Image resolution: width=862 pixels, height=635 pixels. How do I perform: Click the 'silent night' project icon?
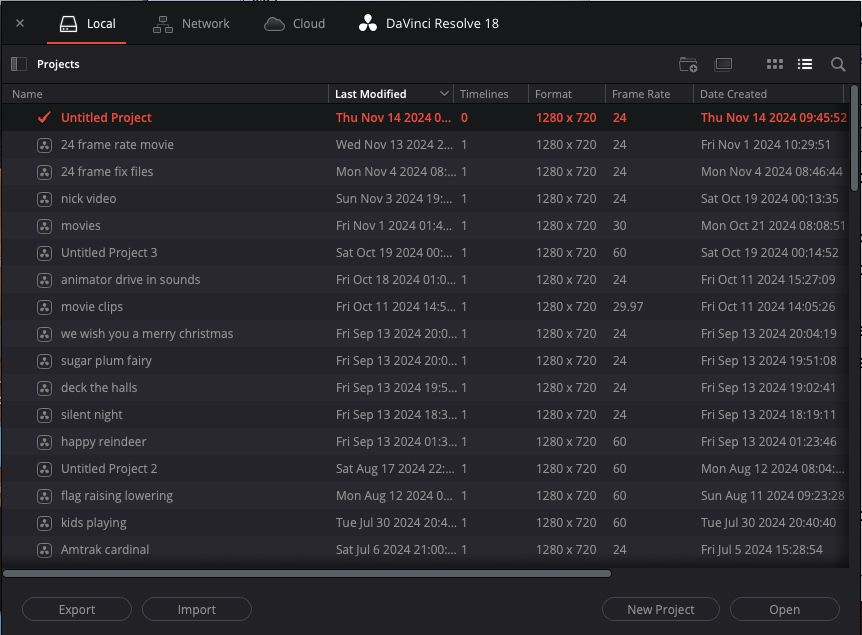click(x=44, y=415)
